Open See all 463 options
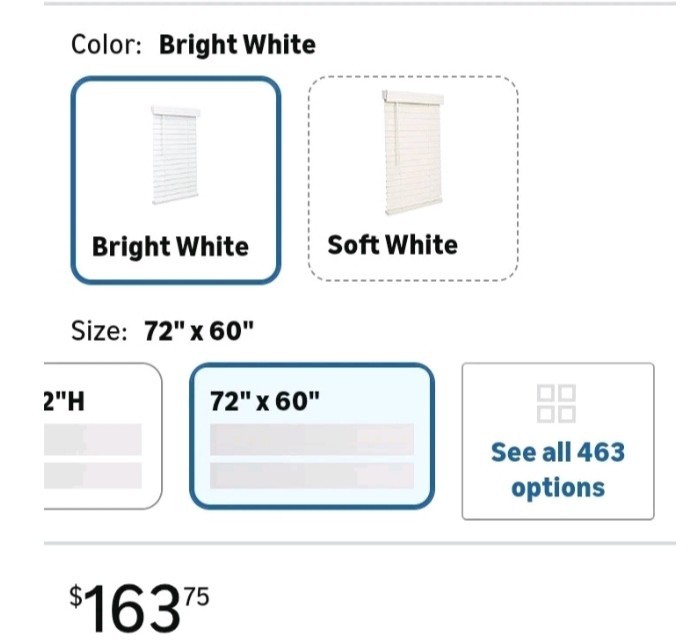This screenshot has height=644, width=689. pyautogui.click(x=558, y=441)
